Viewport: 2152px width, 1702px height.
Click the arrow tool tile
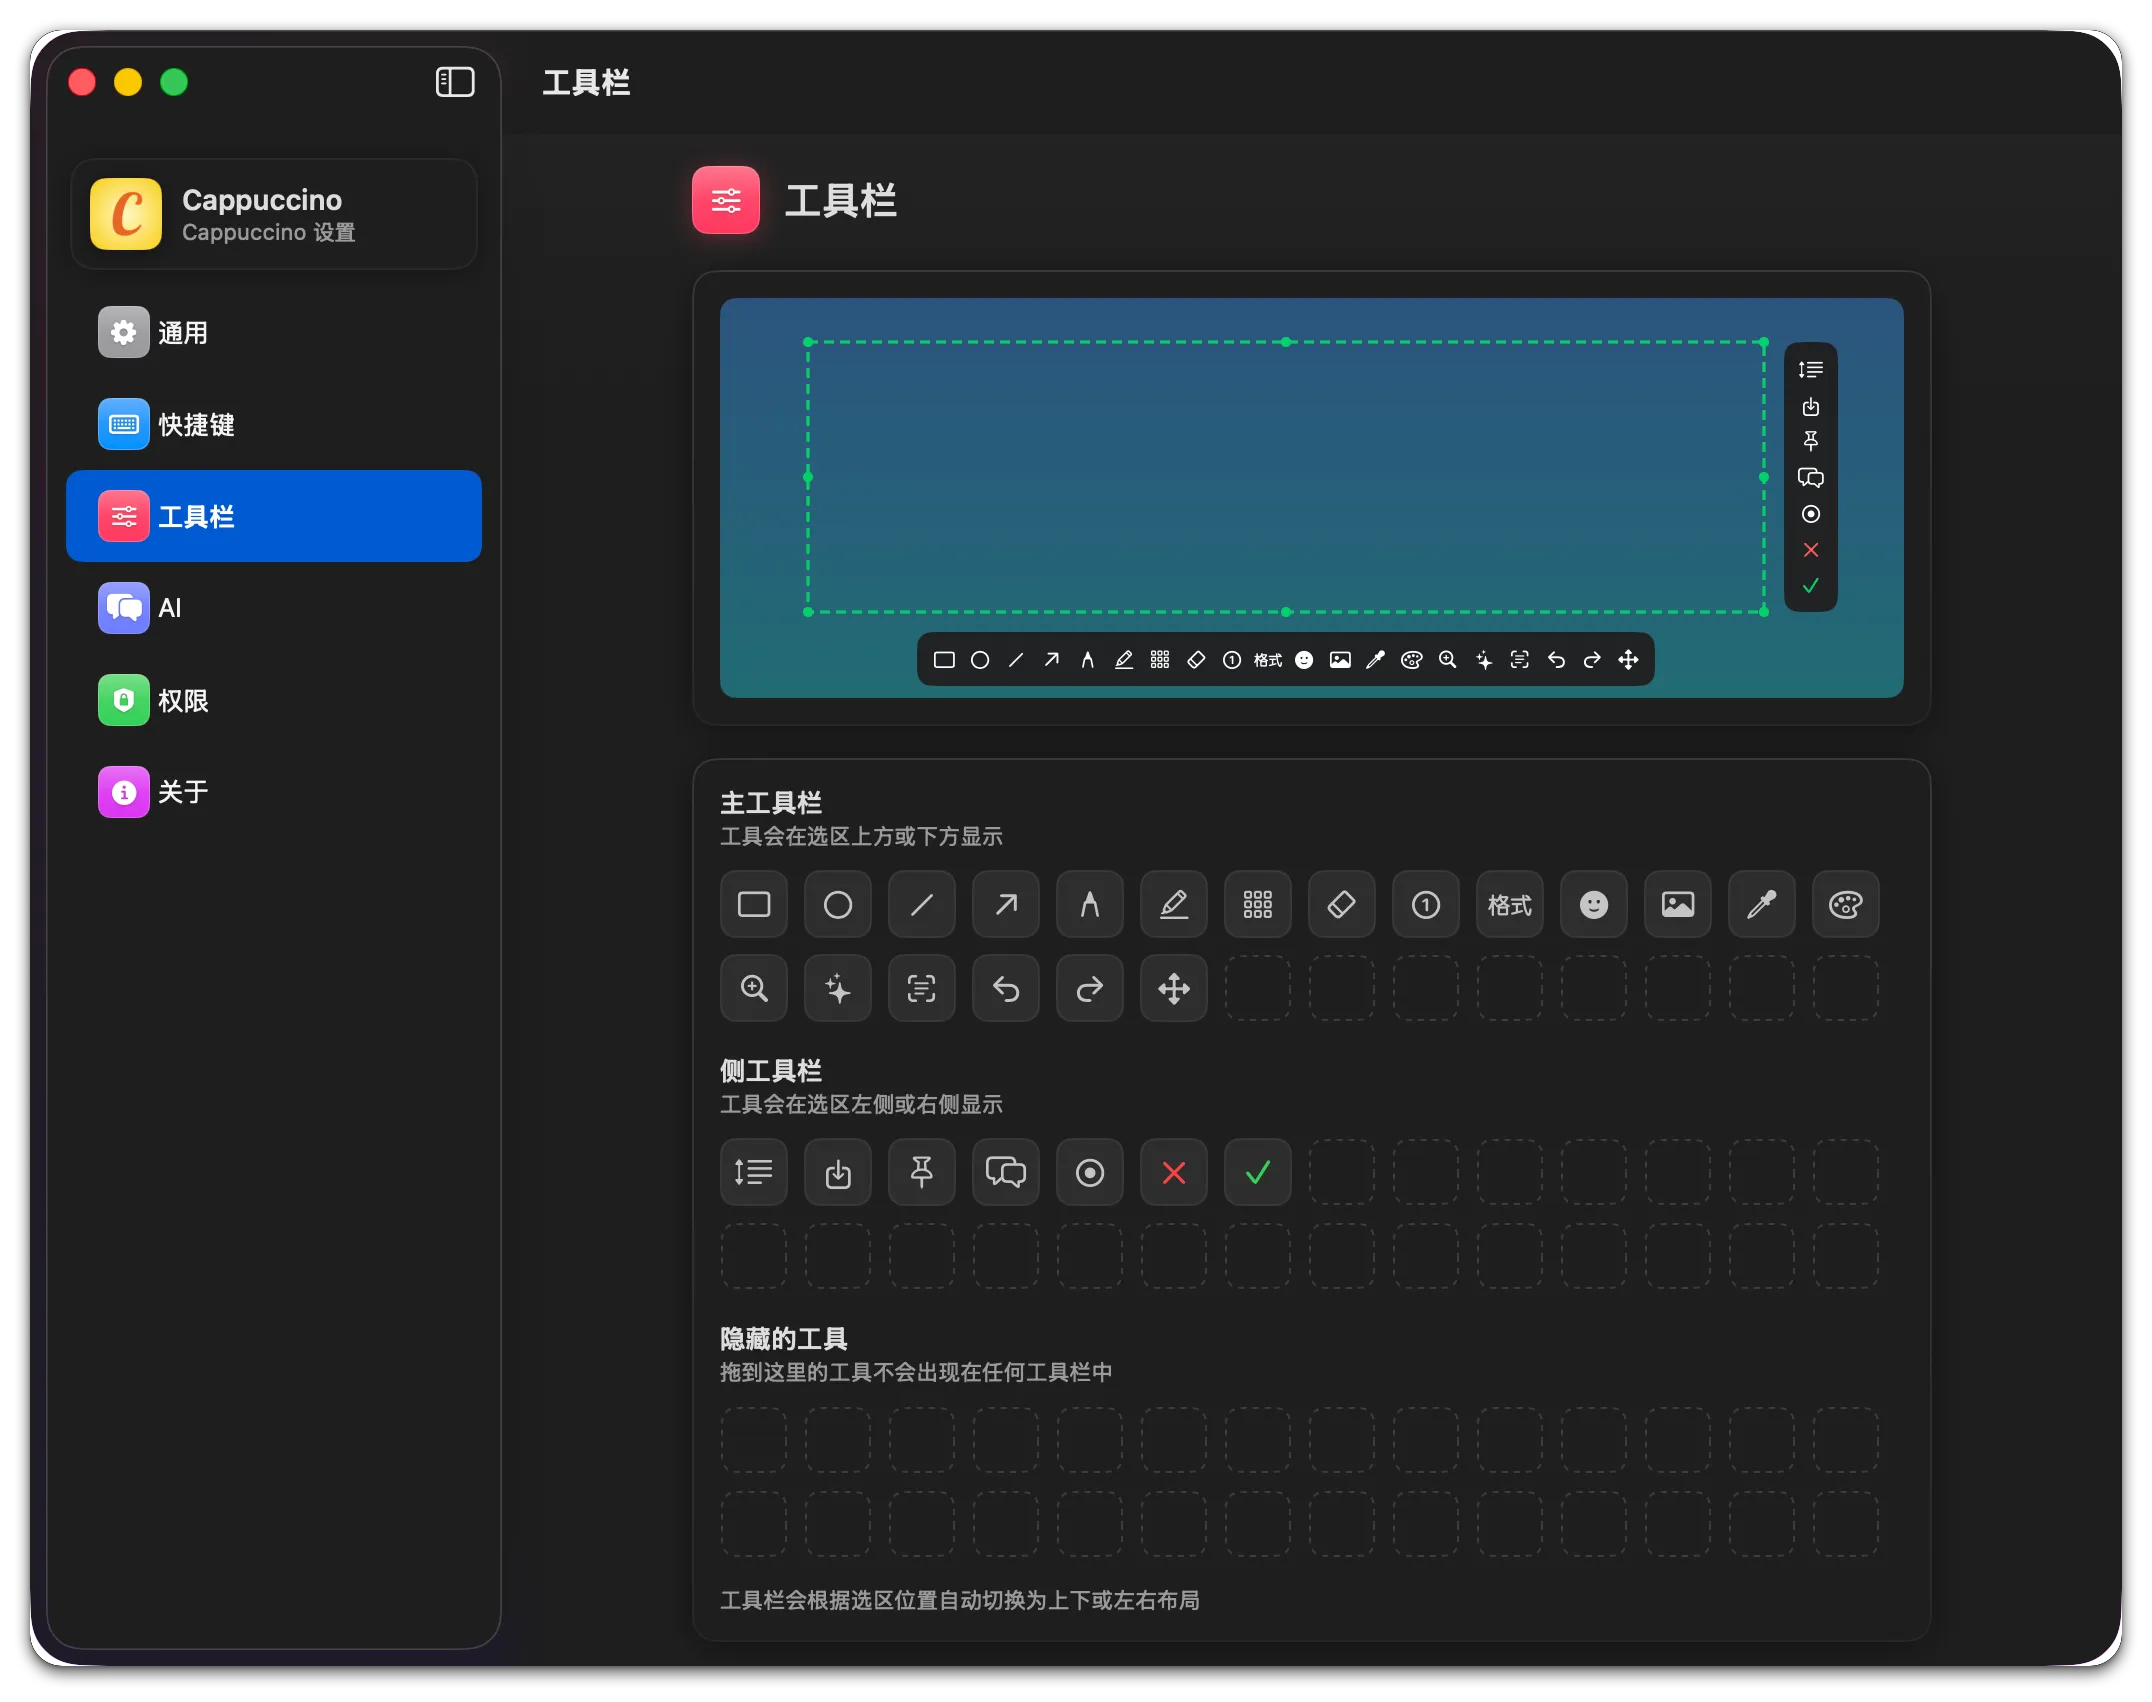click(x=1006, y=905)
